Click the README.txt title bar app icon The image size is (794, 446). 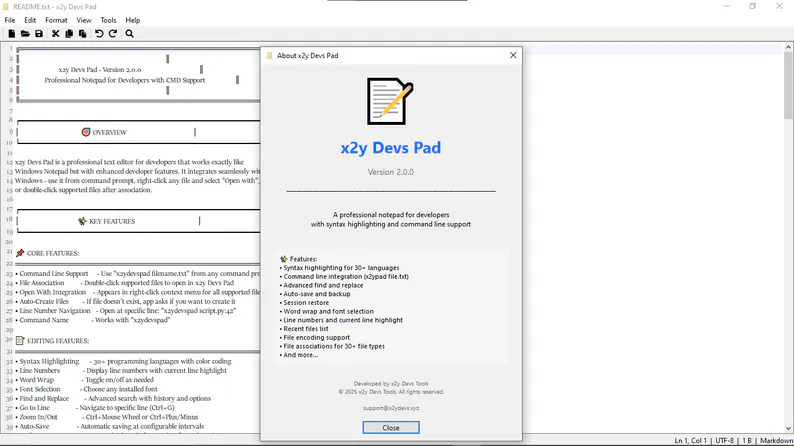[x=6, y=7]
